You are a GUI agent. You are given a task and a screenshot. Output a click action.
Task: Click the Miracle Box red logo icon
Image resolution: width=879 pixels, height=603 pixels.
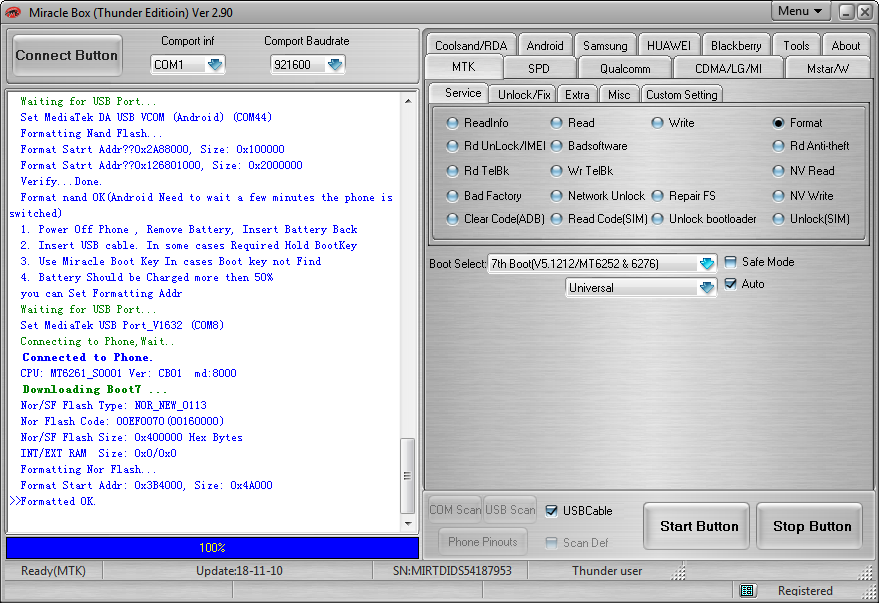(x=12, y=12)
